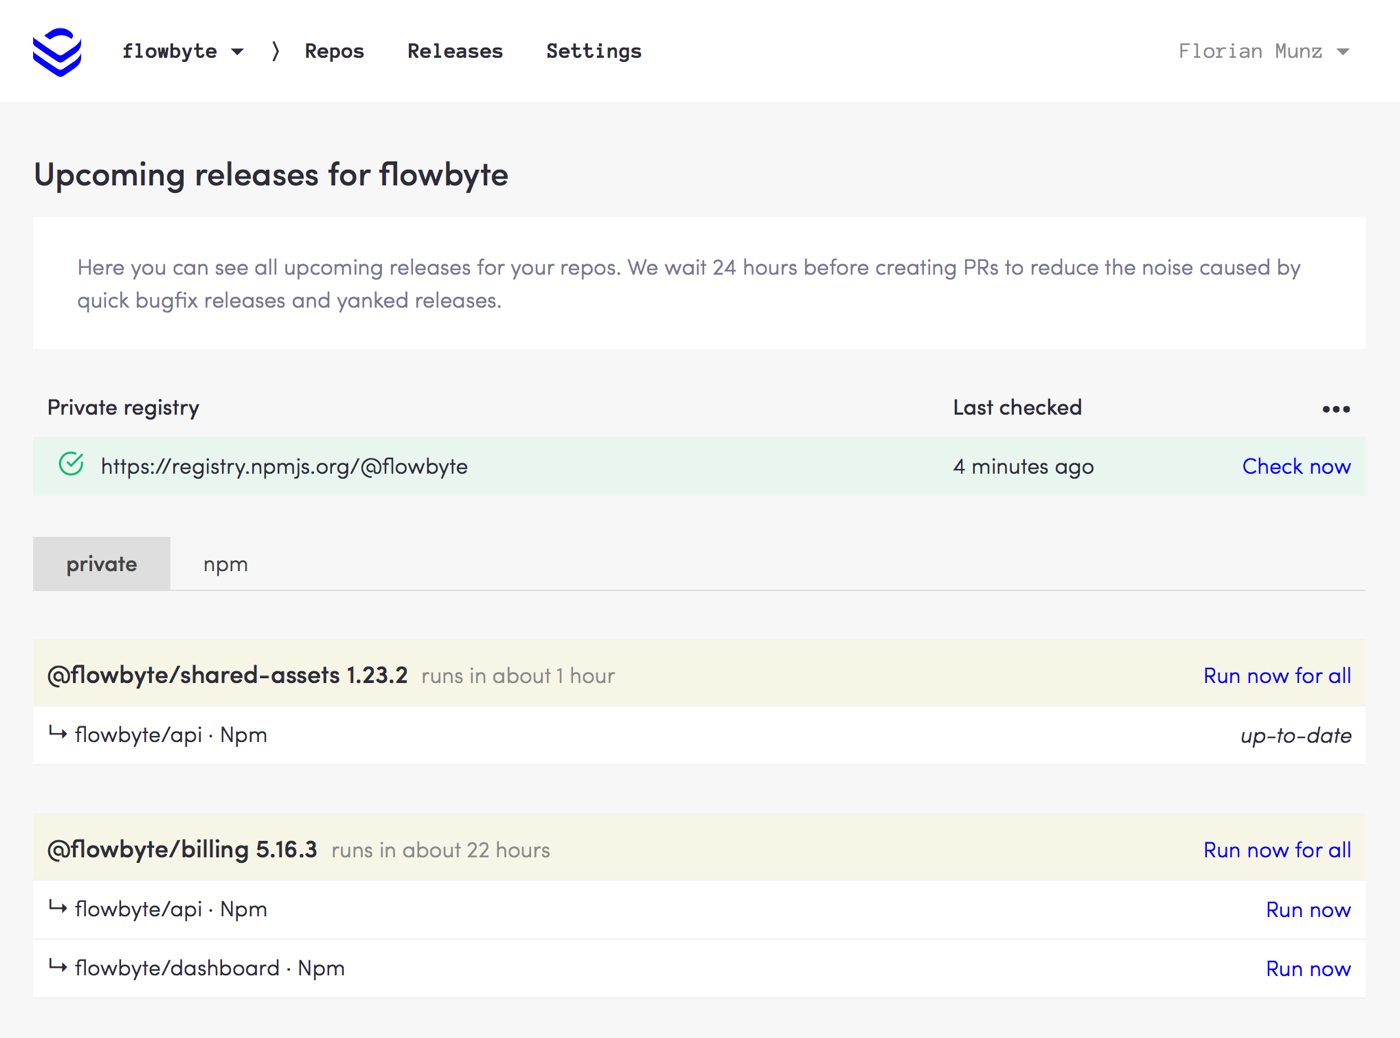Open the three-dots registry options menu
The width and height of the screenshot is (1400, 1038).
coord(1335,409)
